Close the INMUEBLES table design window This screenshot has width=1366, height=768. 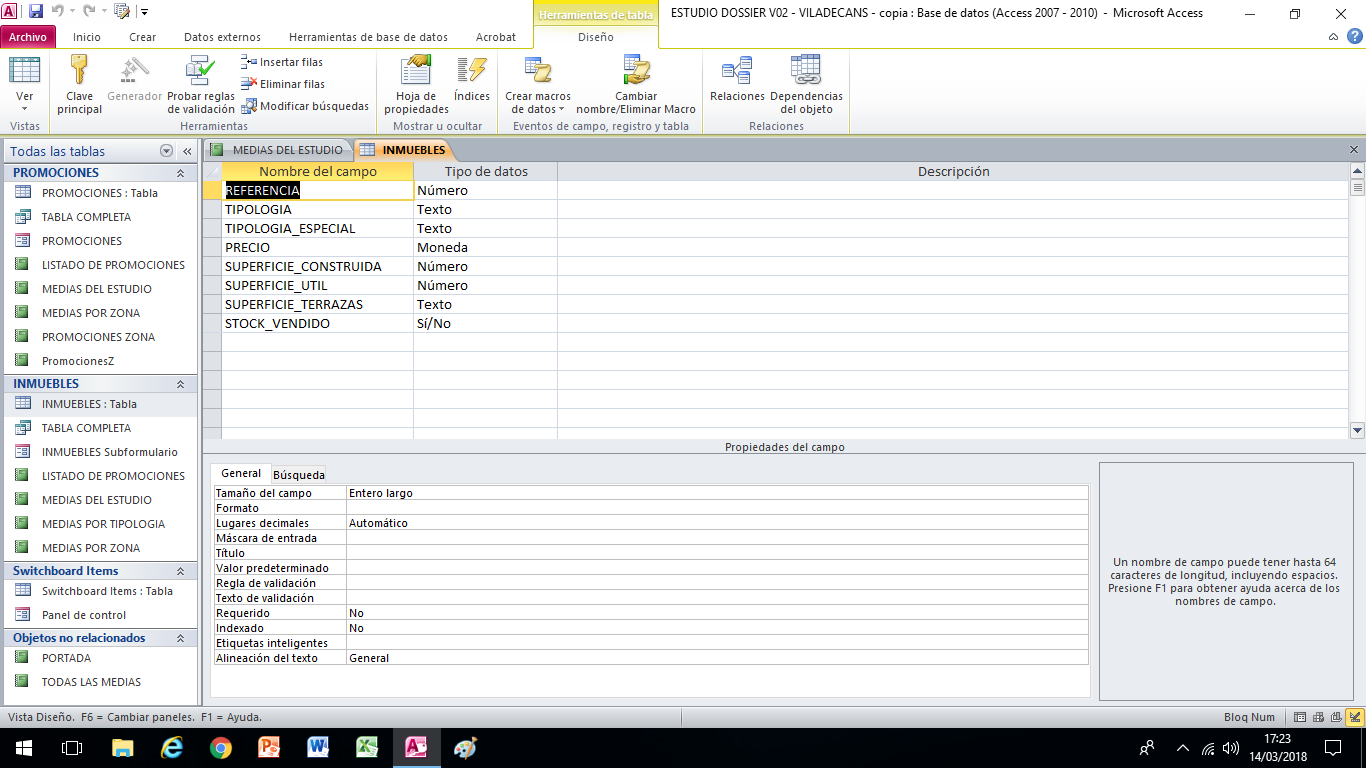point(1354,149)
